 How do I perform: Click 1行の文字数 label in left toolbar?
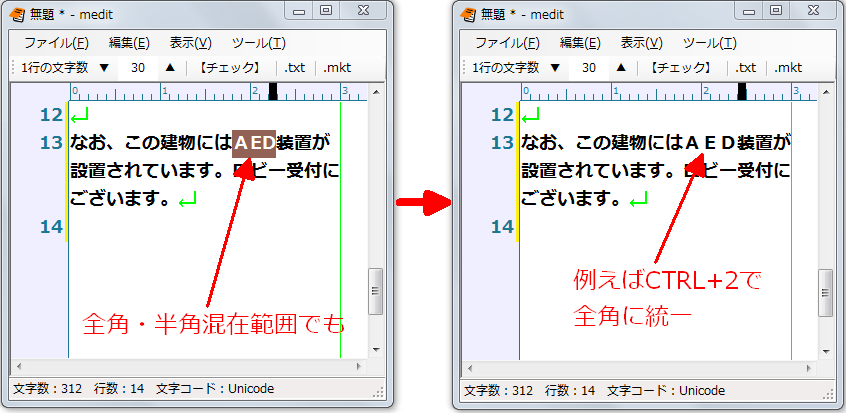coord(54,68)
